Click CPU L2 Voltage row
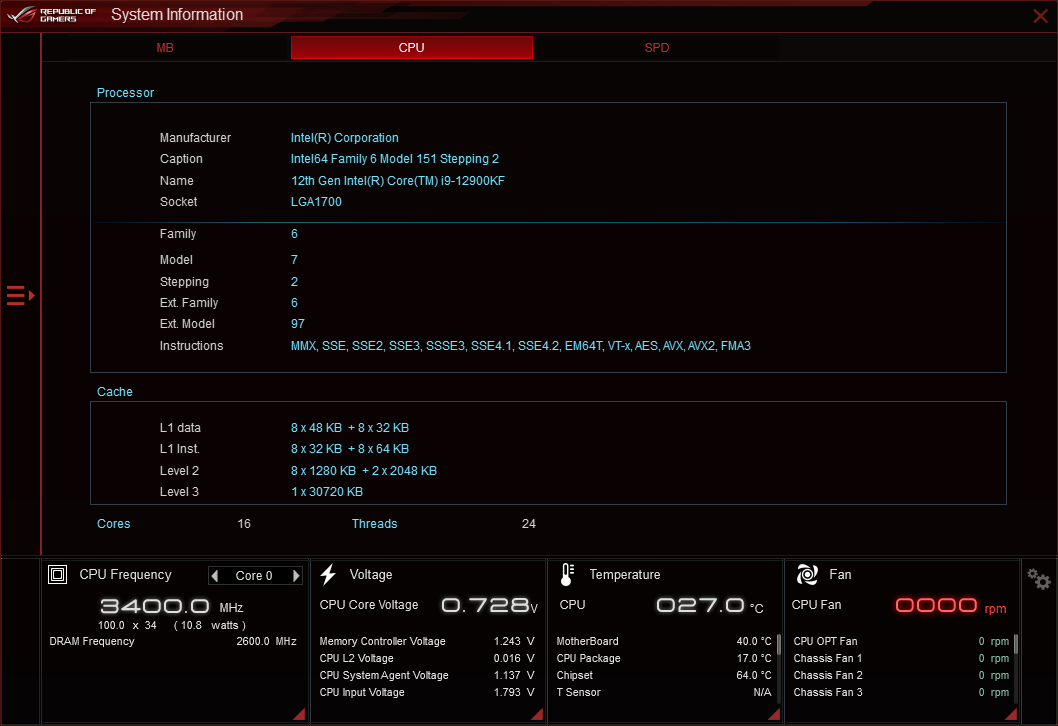 point(426,658)
